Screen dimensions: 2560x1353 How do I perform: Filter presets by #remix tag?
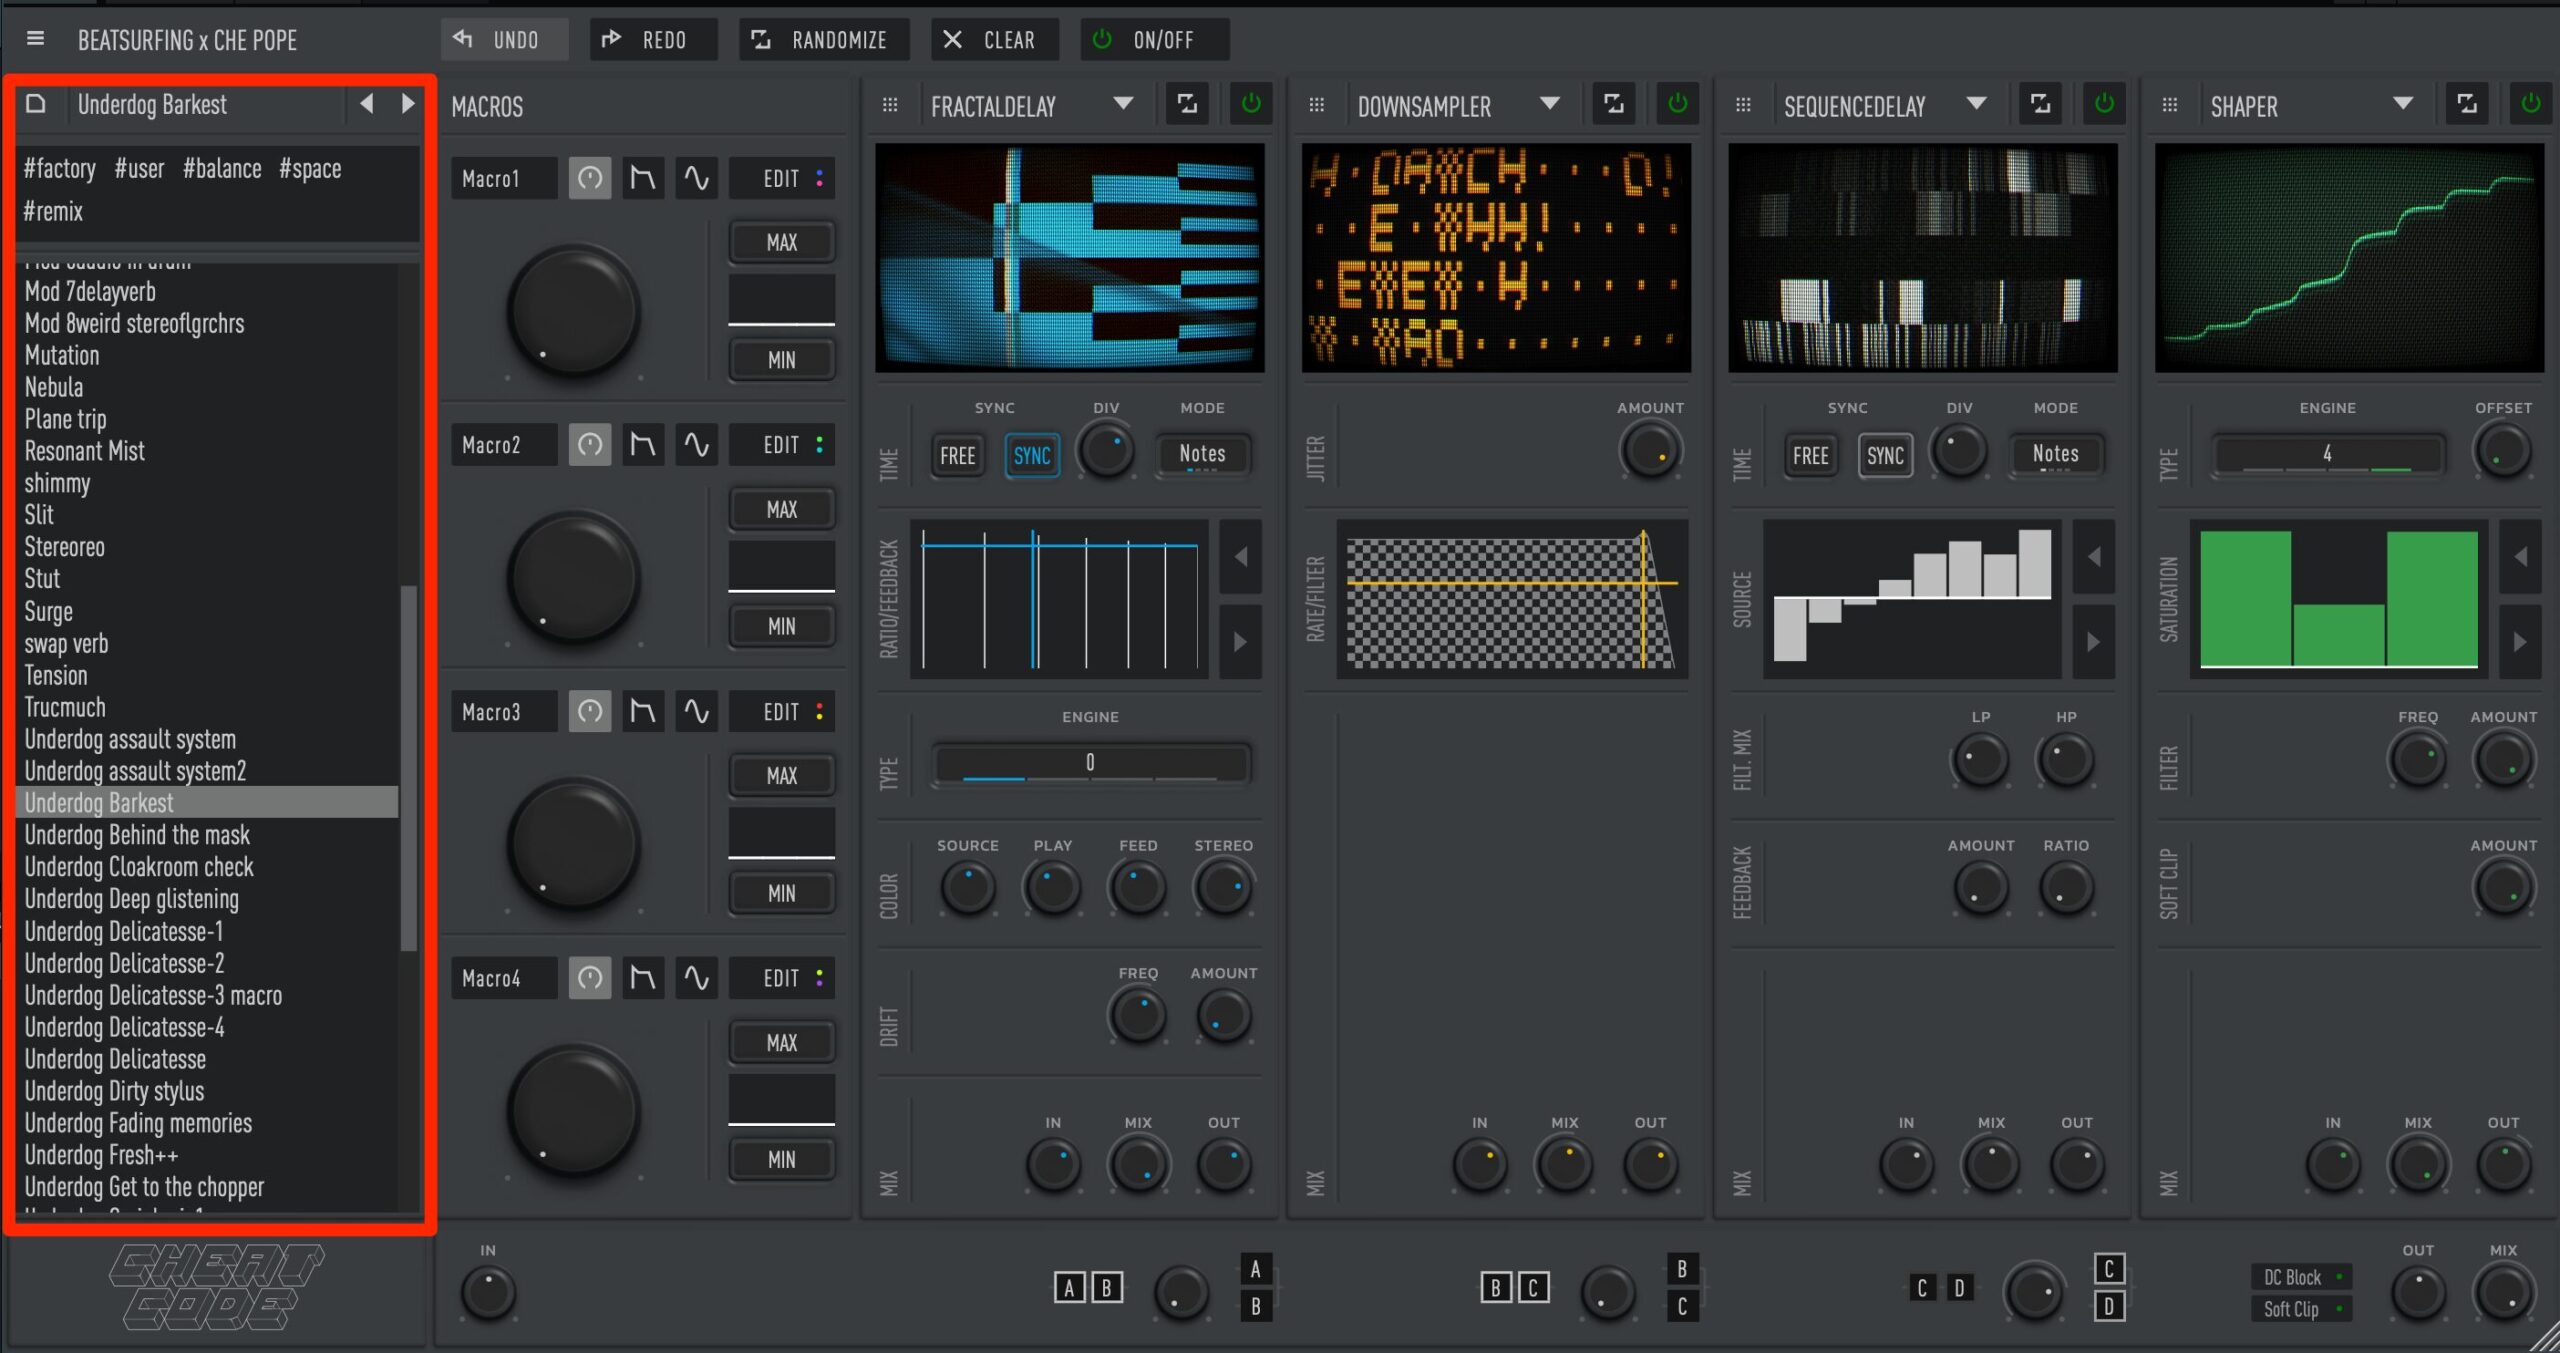coord(53,211)
